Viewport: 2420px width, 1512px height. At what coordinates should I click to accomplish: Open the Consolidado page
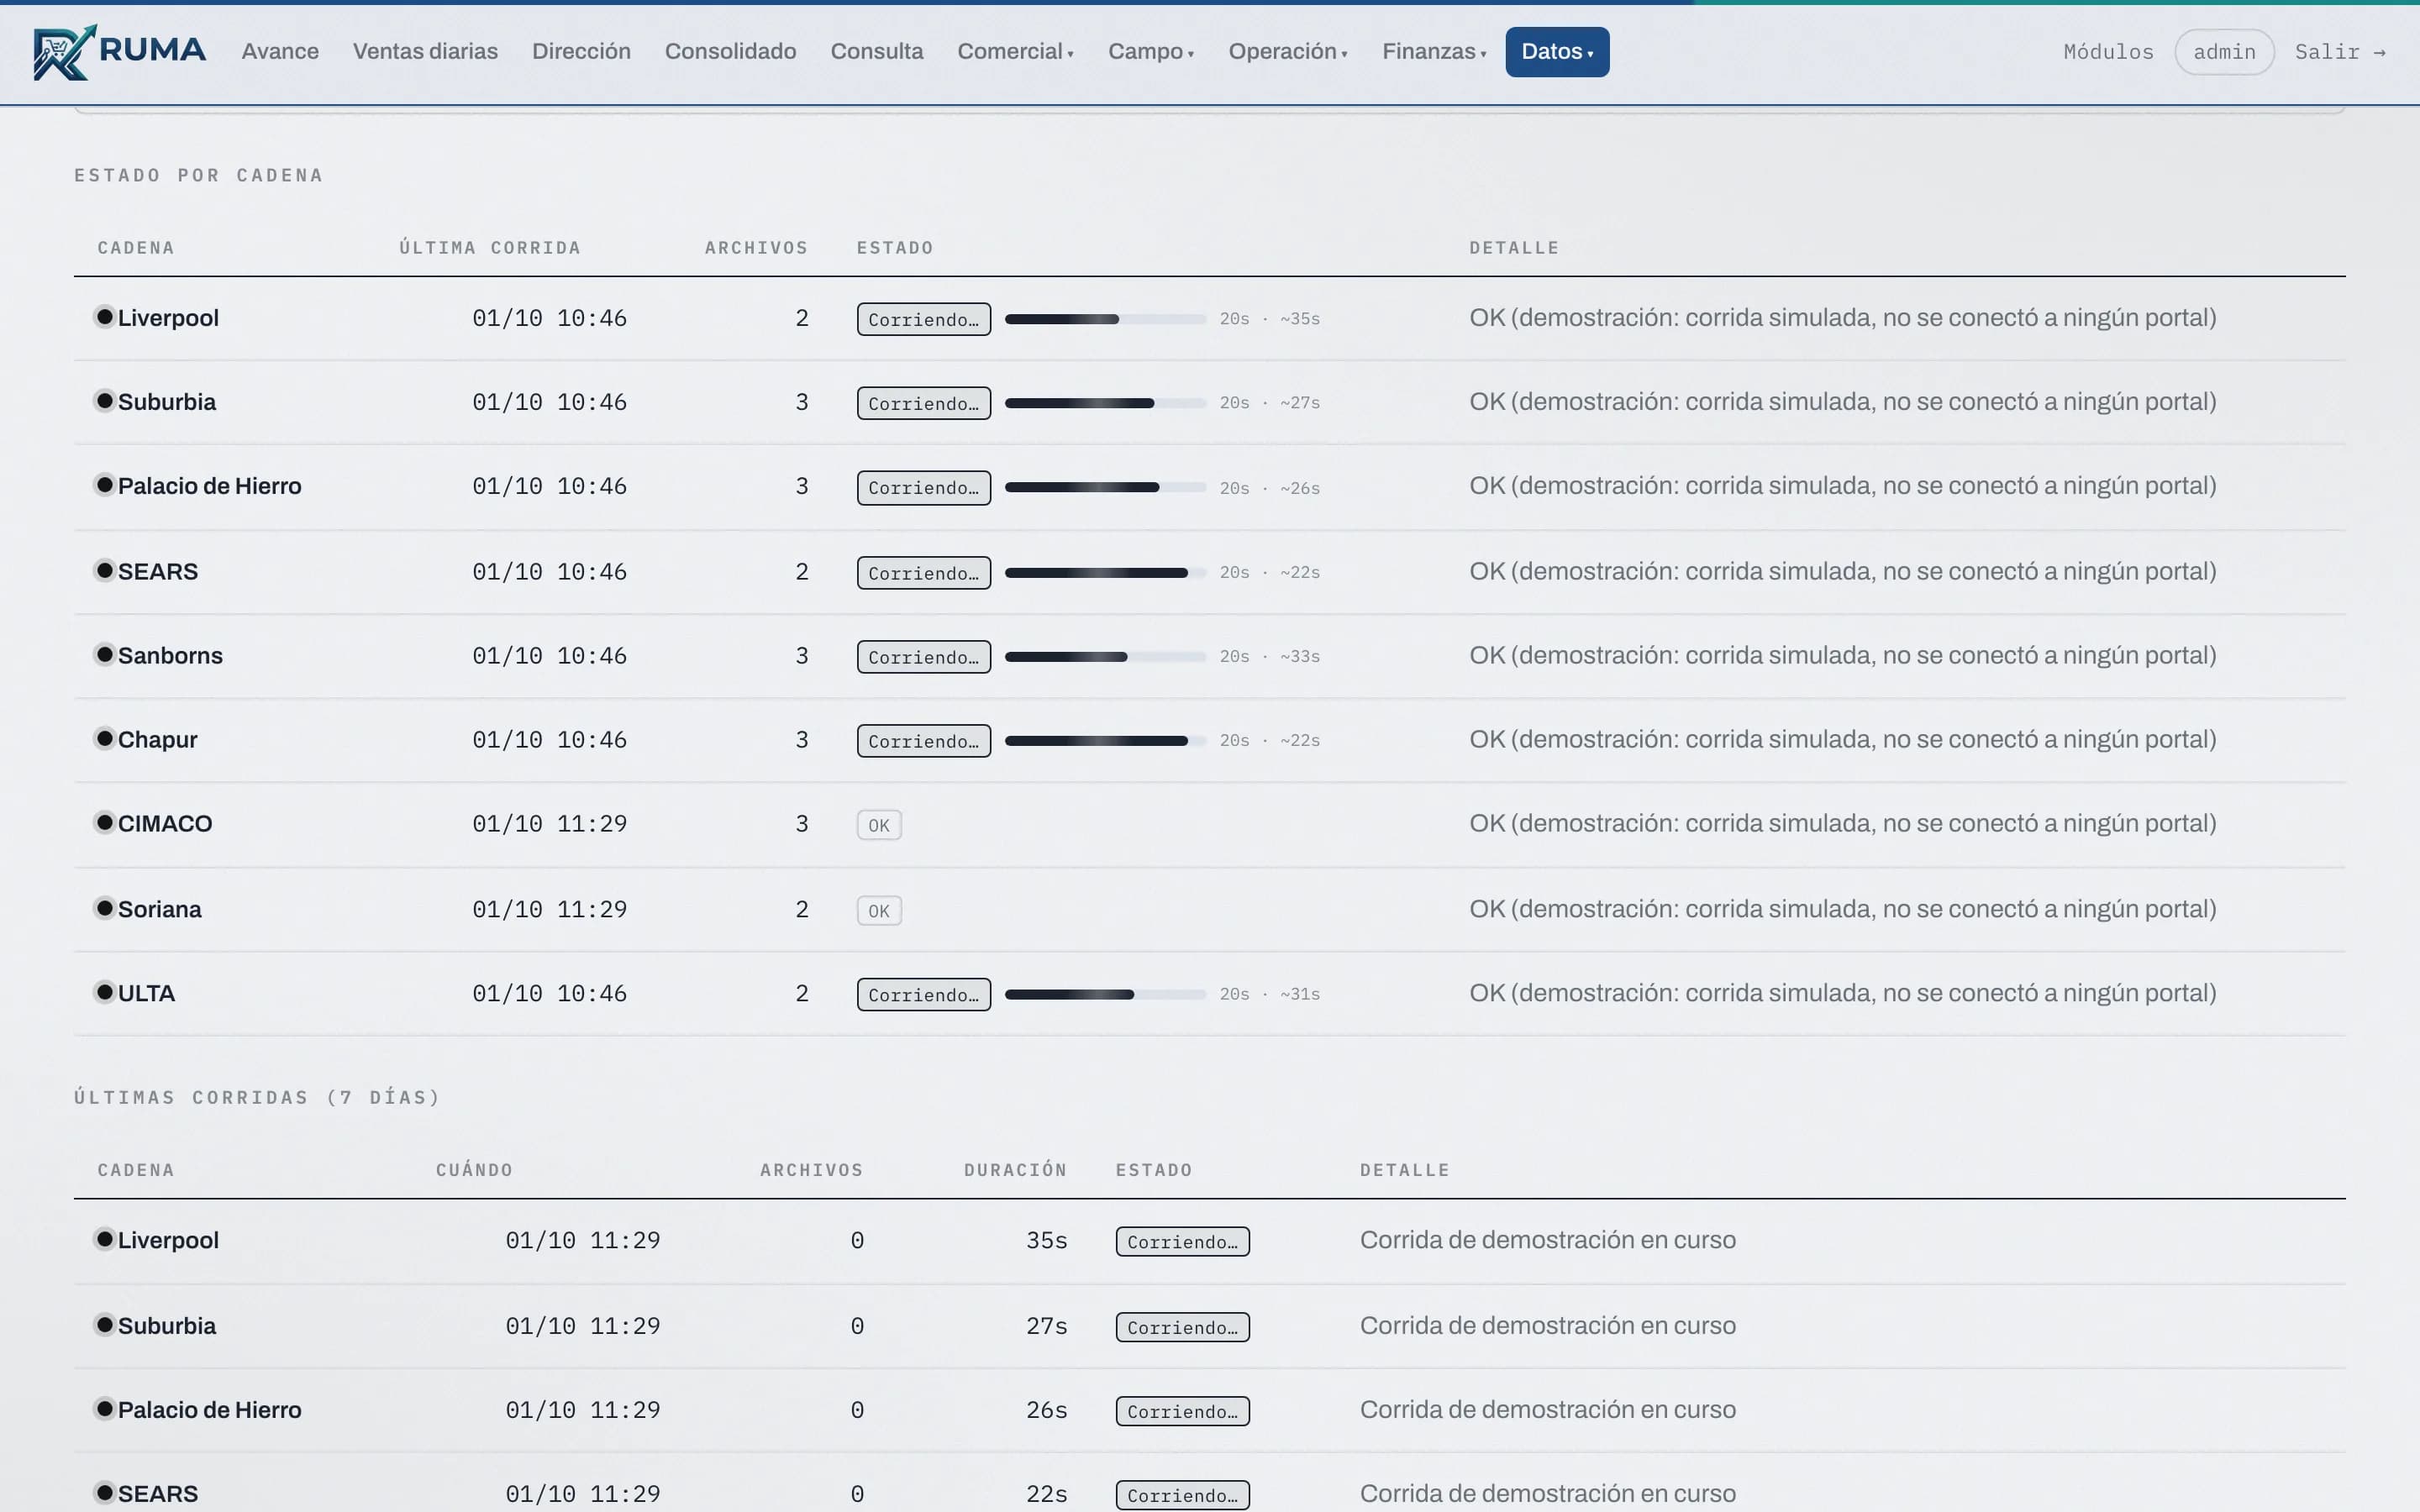tap(730, 52)
